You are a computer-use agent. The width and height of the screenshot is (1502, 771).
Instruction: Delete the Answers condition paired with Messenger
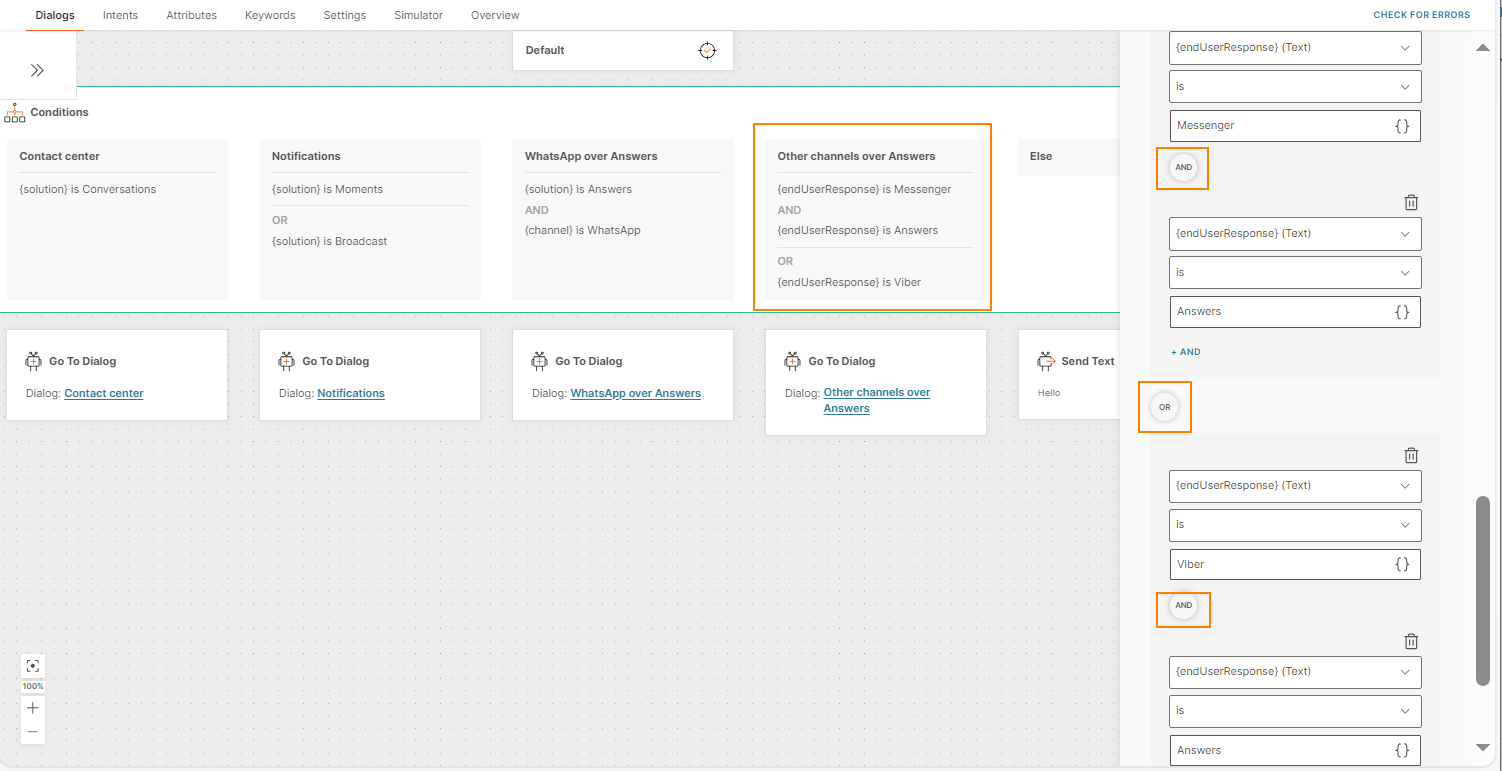point(1411,202)
